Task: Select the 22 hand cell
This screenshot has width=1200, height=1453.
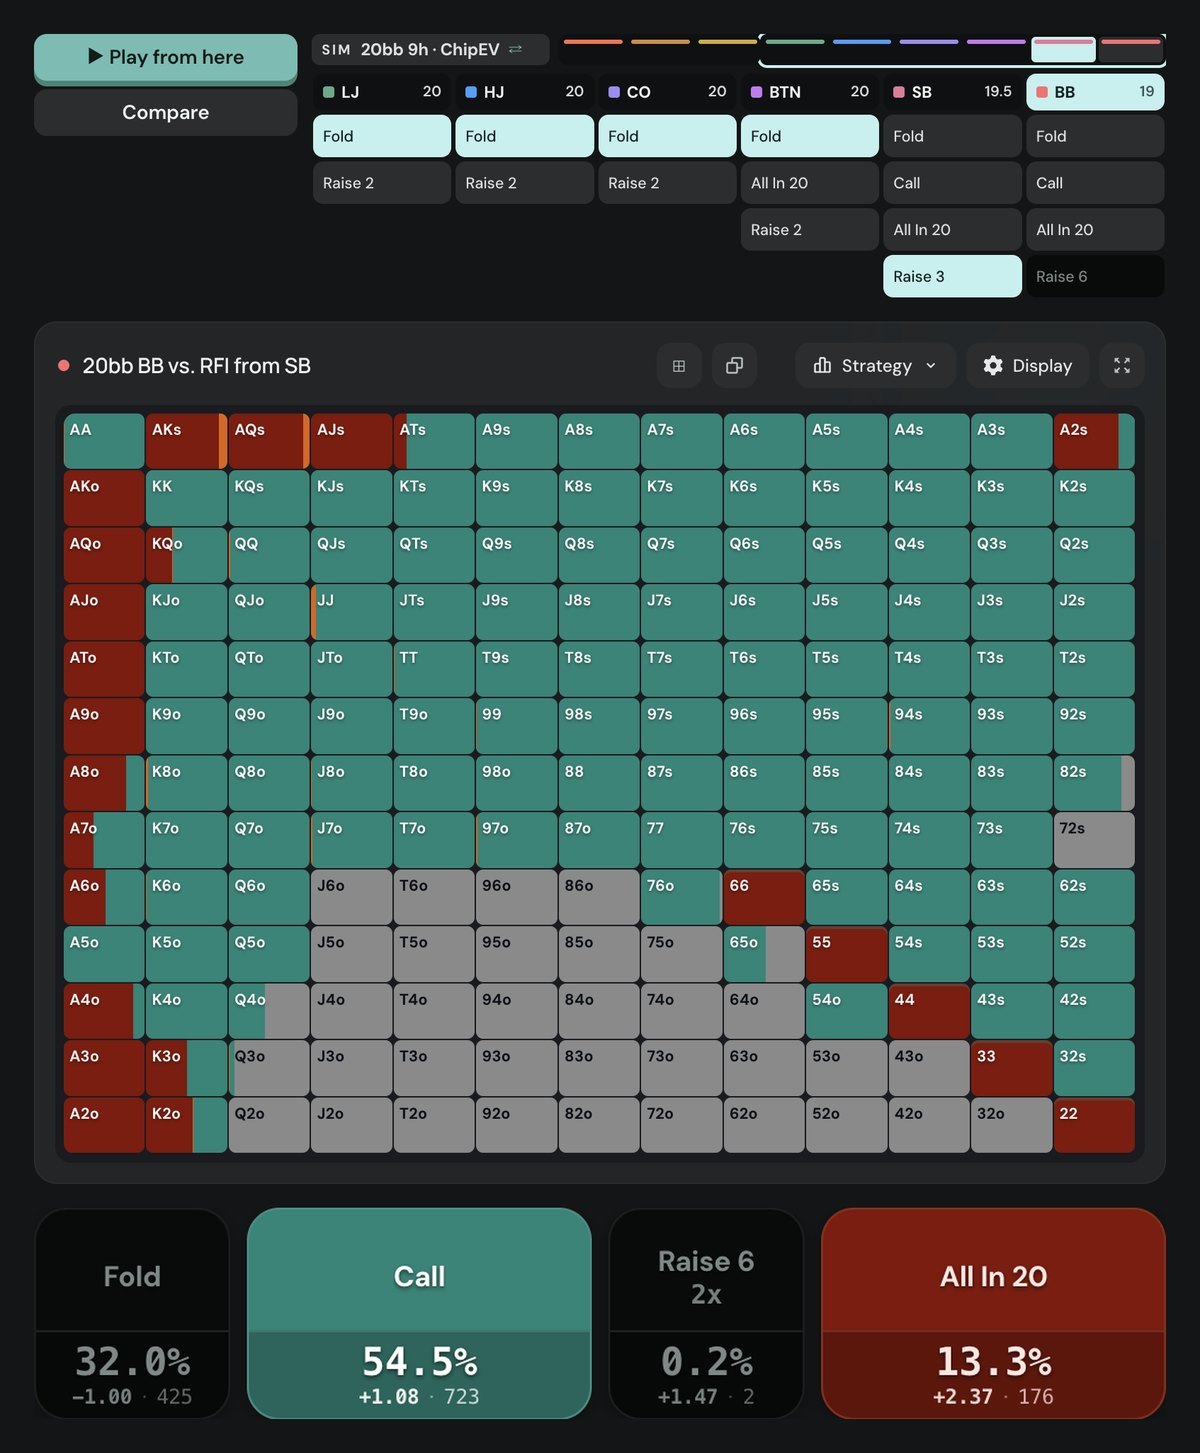Action: click(x=1094, y=1125)
